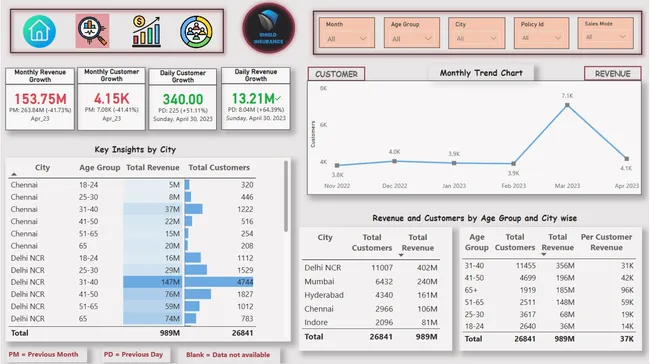Click the Delhi NCR 31-40 highlighted row
Screen dimensions: 650x364
click(x=132, y=282)
